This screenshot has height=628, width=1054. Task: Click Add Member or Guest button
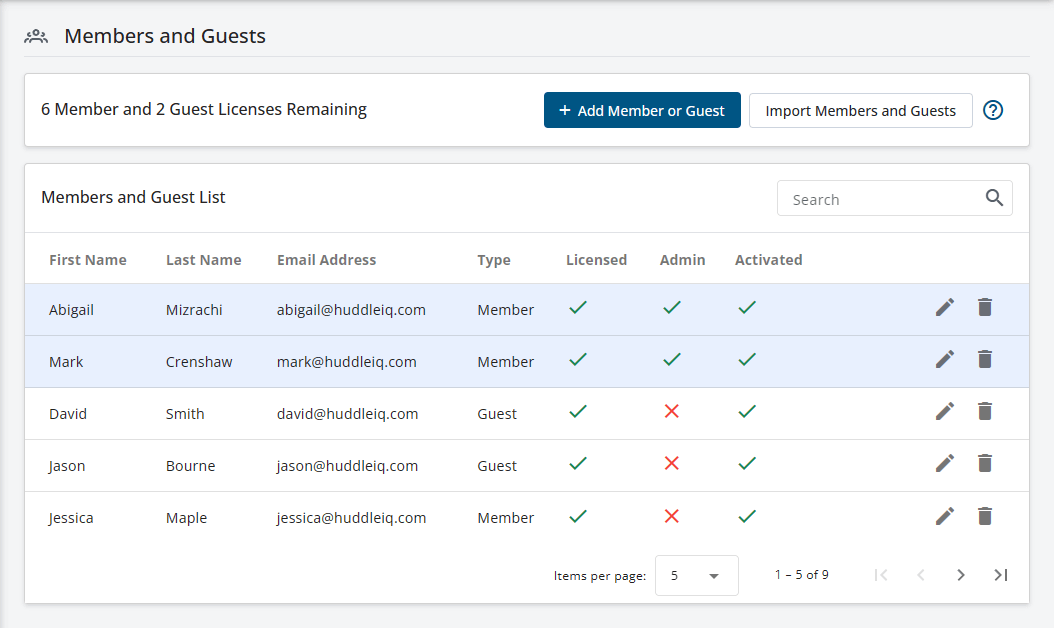click(x=642, y=111)
